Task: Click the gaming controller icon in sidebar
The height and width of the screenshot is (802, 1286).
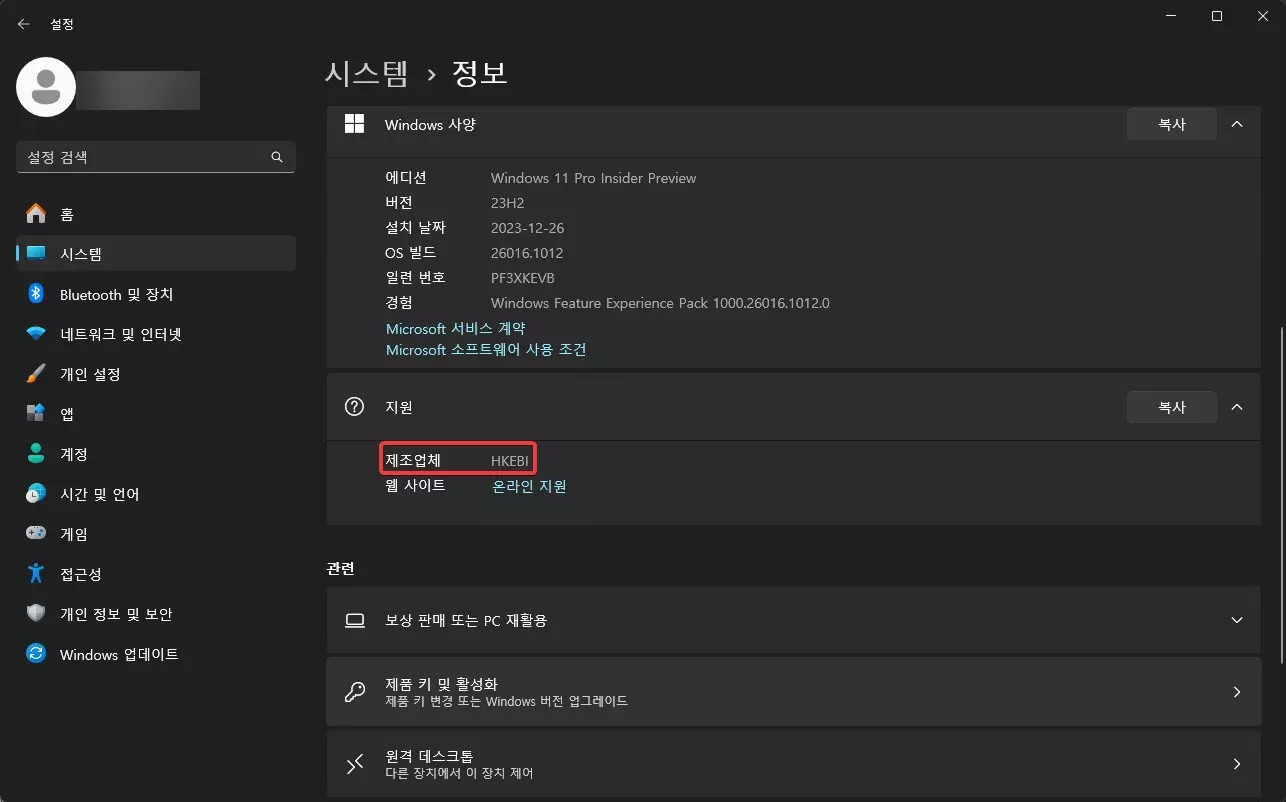Action: tap(36, 534)
